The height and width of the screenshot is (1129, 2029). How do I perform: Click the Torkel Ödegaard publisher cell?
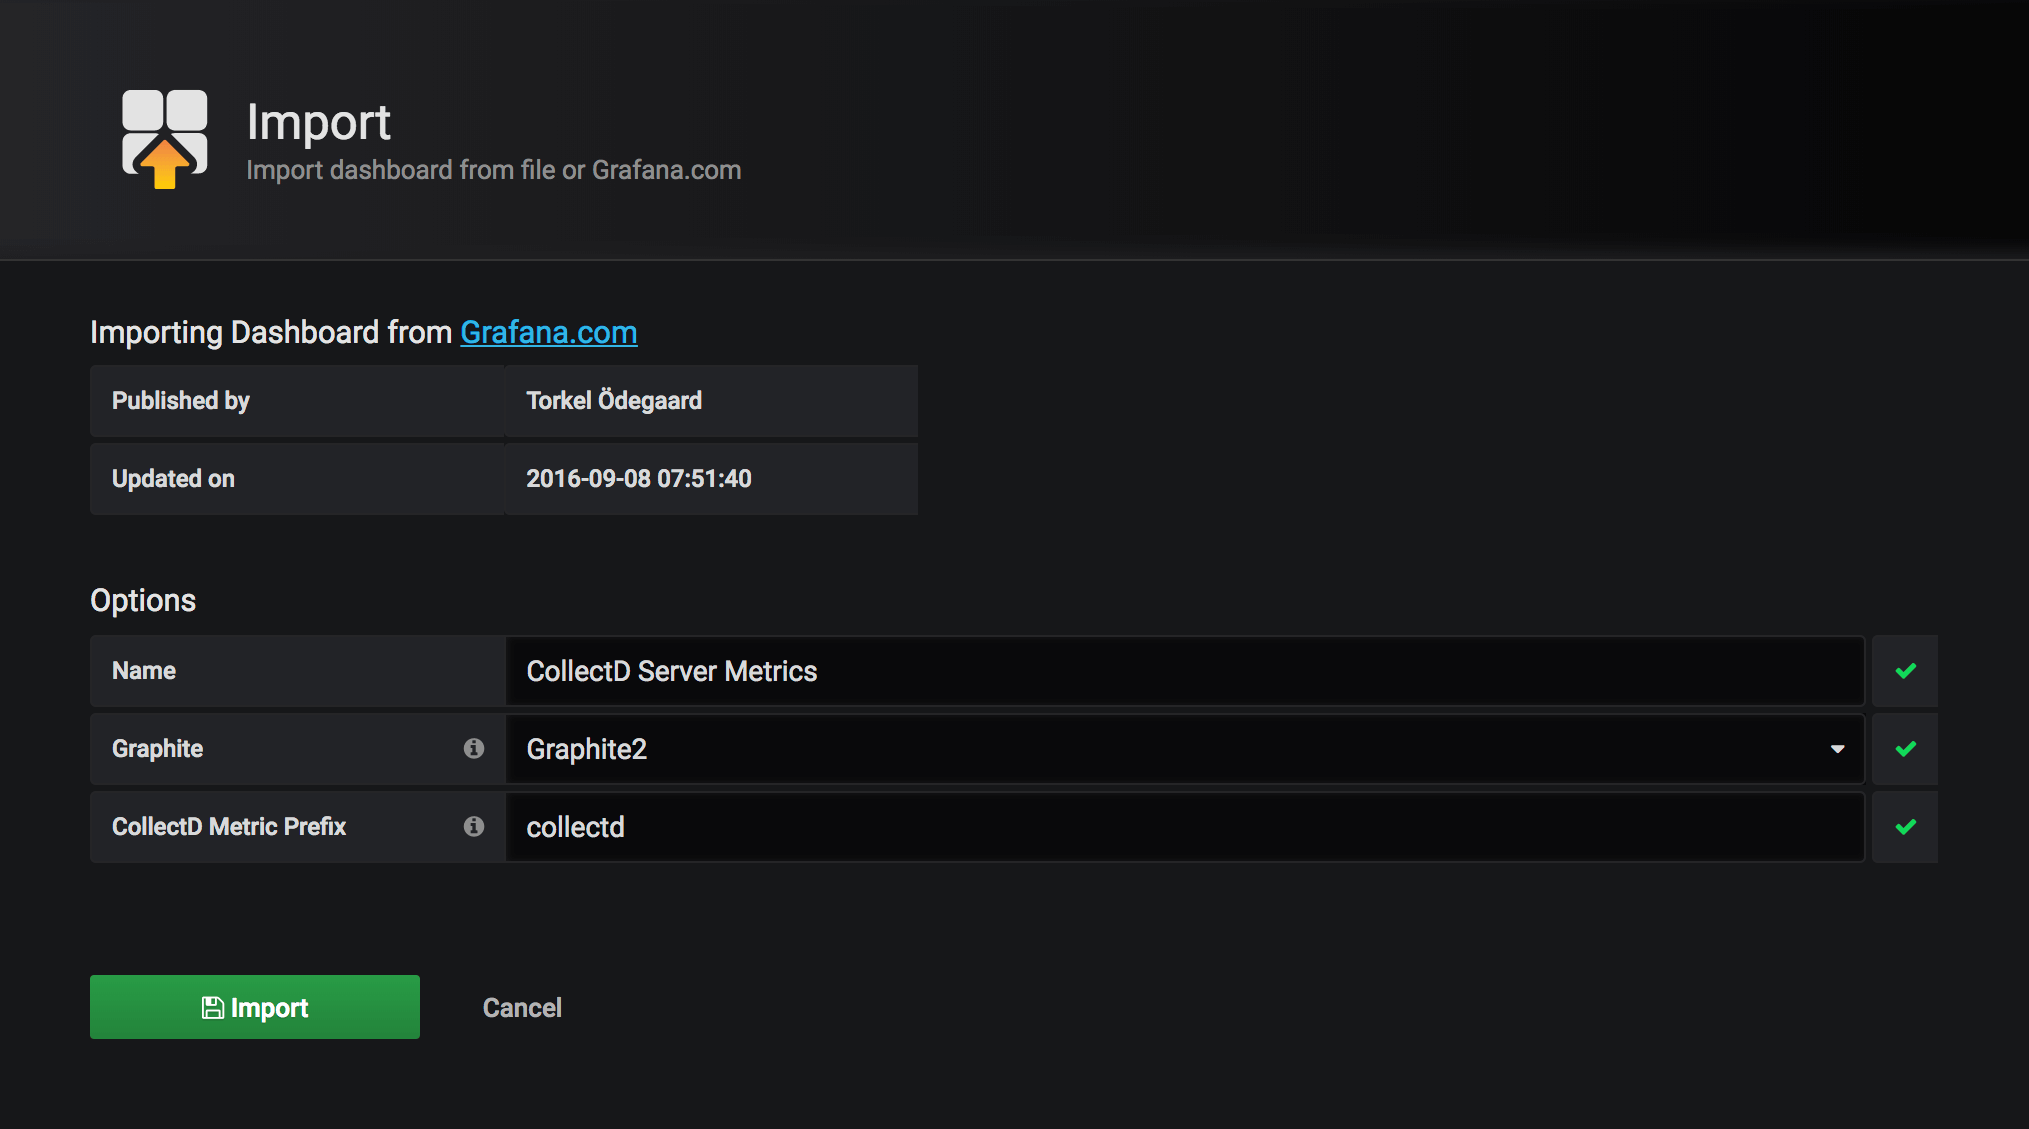(711, 401)
